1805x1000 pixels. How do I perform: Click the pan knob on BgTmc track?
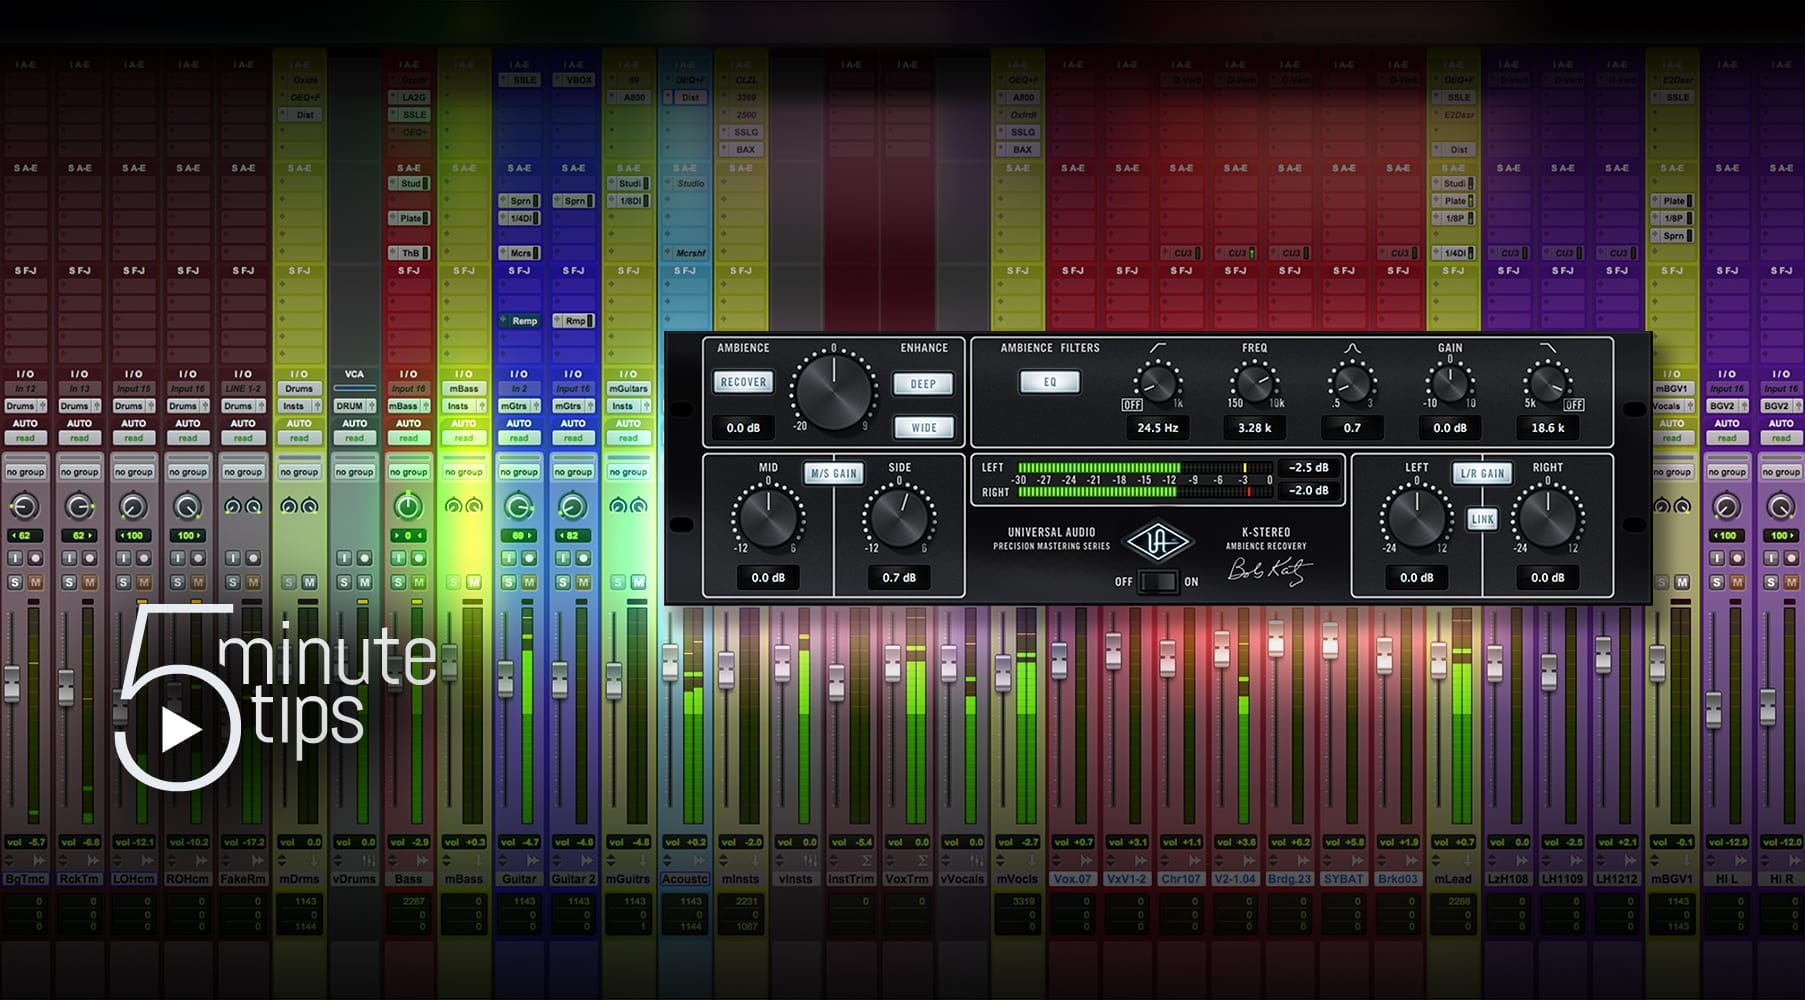(25, 507)
